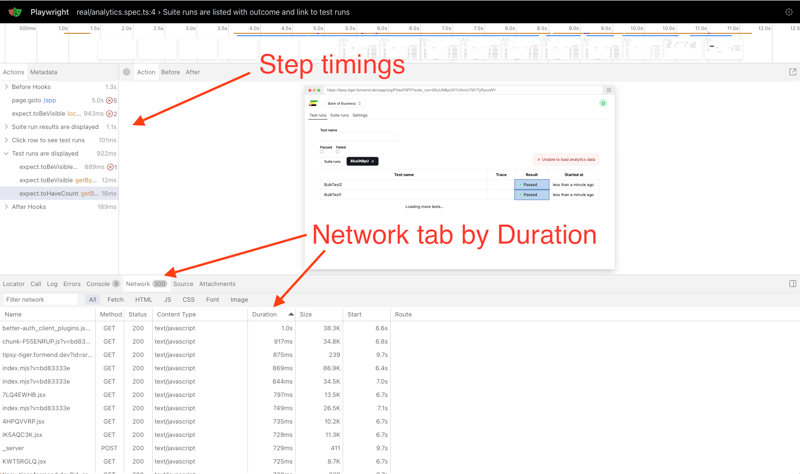Viewport: 800px width, 474px height.
Task: Select the page.goto /app action
Action: coord(59,101)
